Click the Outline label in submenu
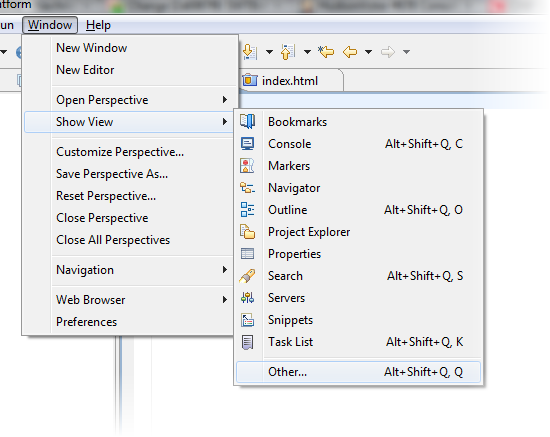The height and width of the screenshot is (437, 550). coord(288,210)
